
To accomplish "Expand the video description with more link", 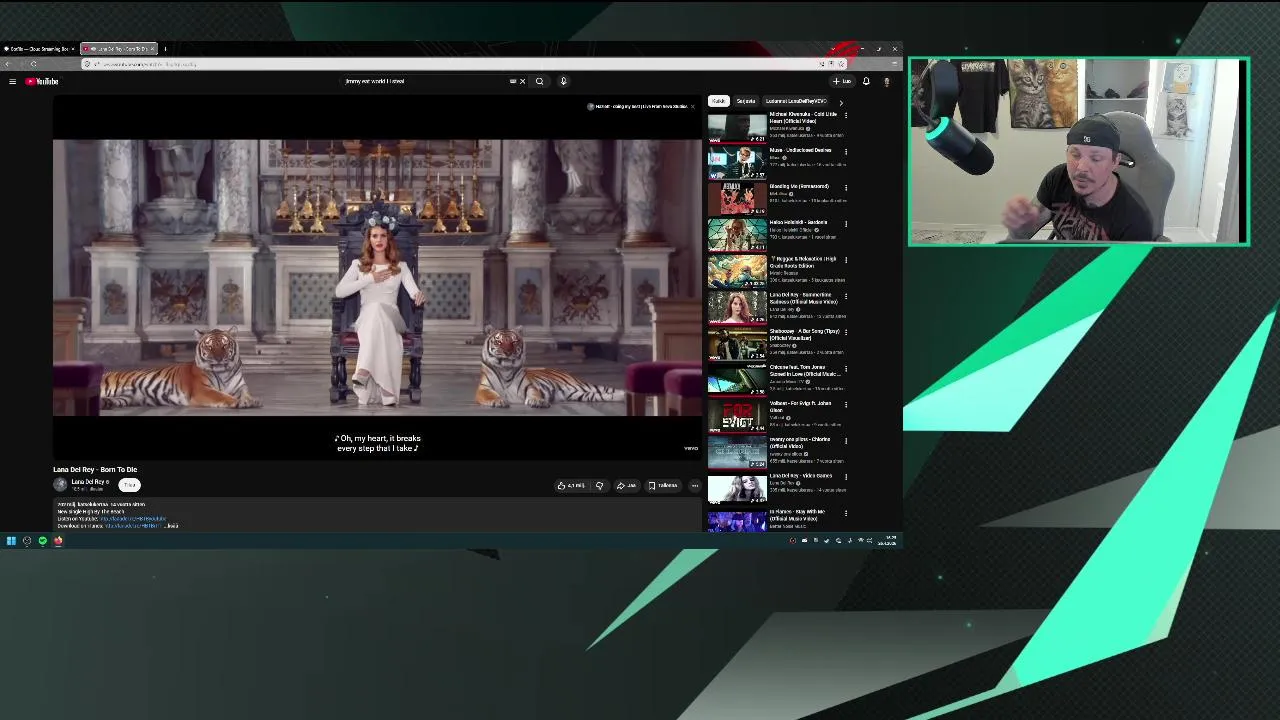I will tap(172, 525).
